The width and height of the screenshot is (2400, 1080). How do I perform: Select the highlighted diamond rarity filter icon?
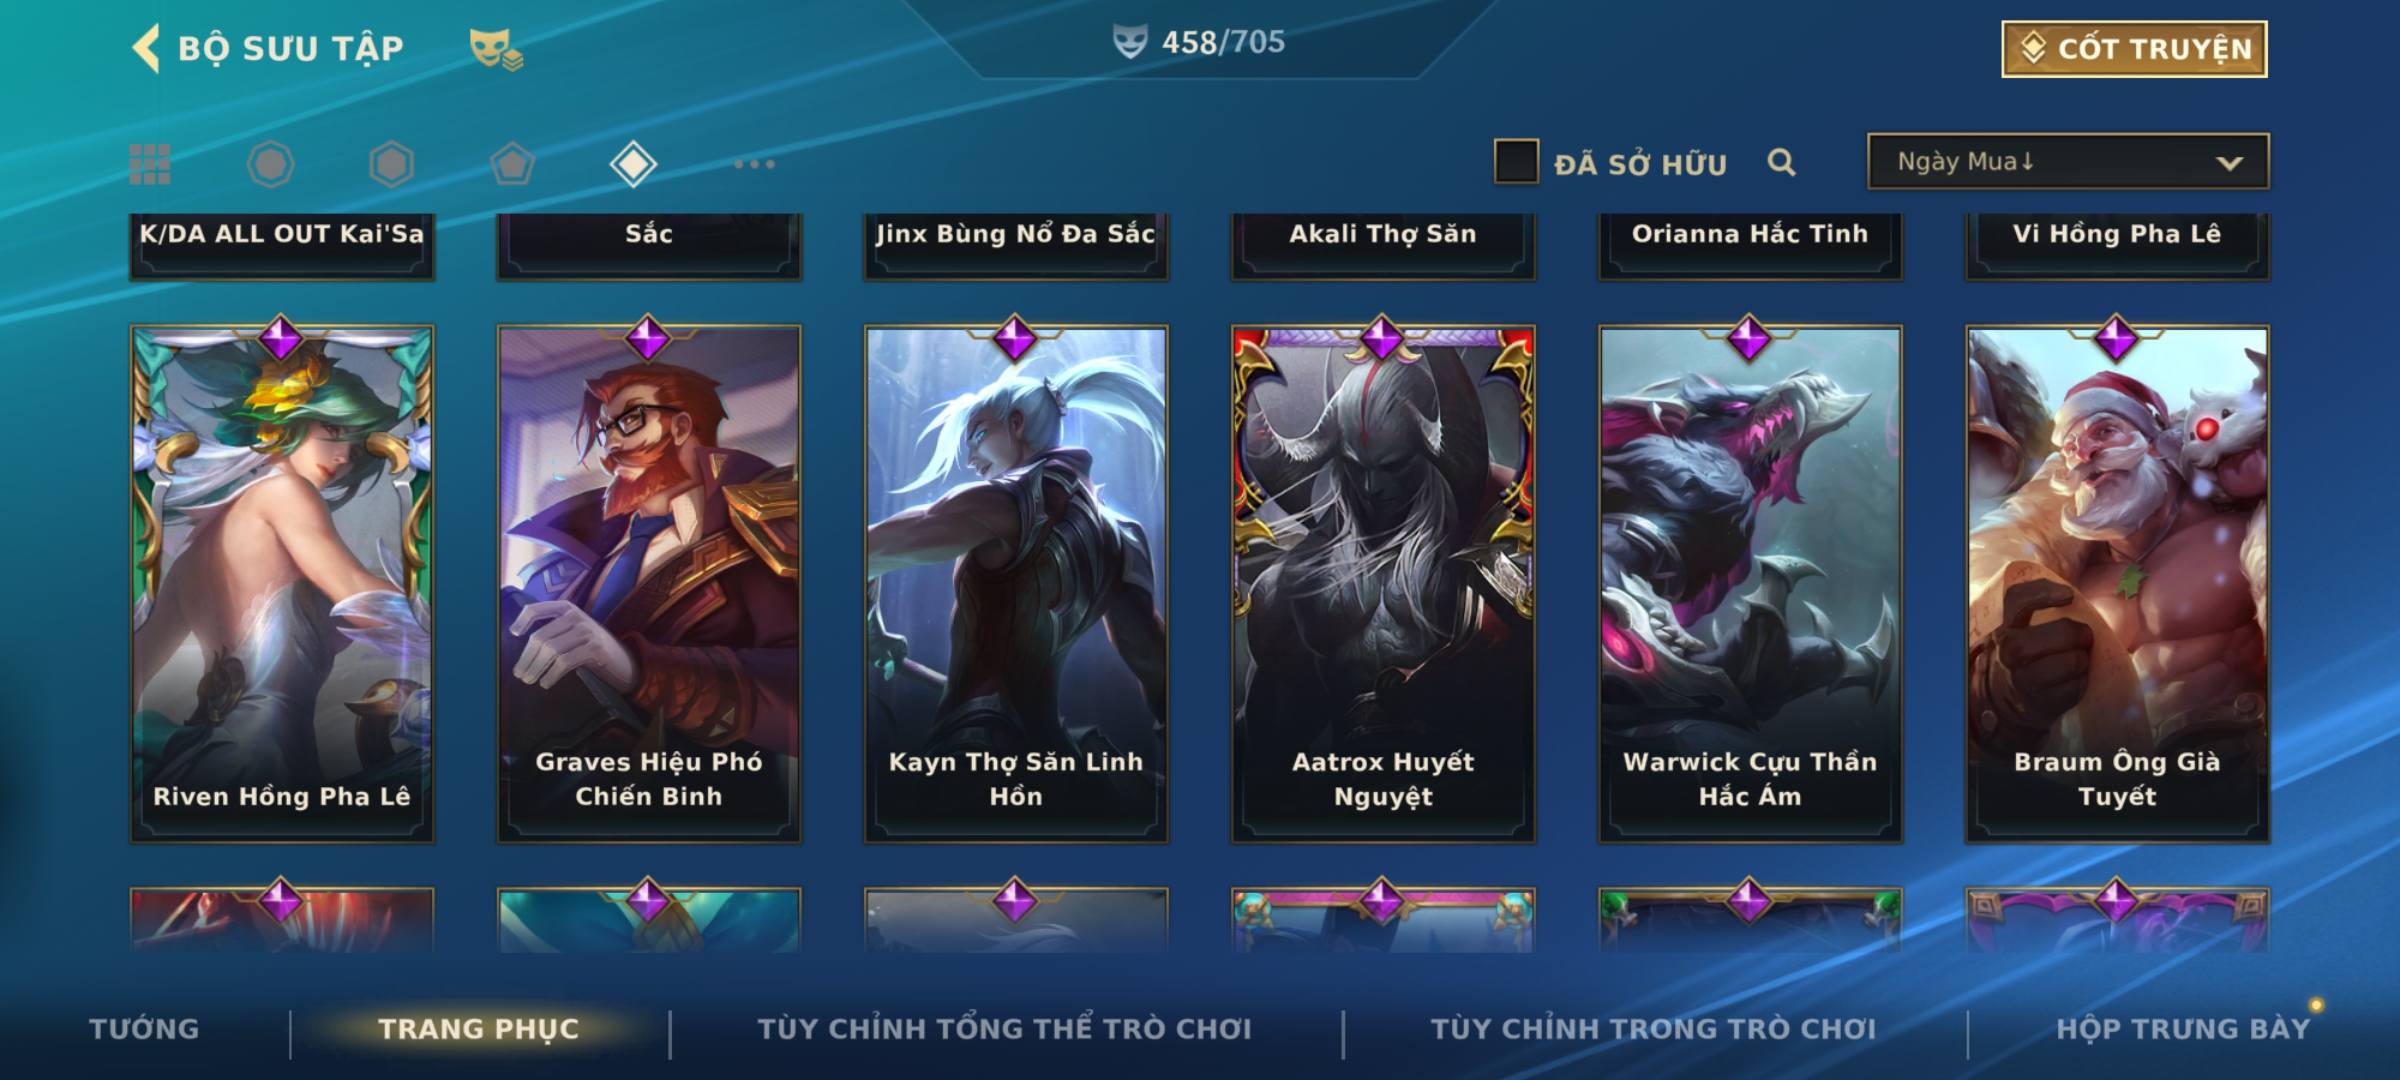coord(633,164)
